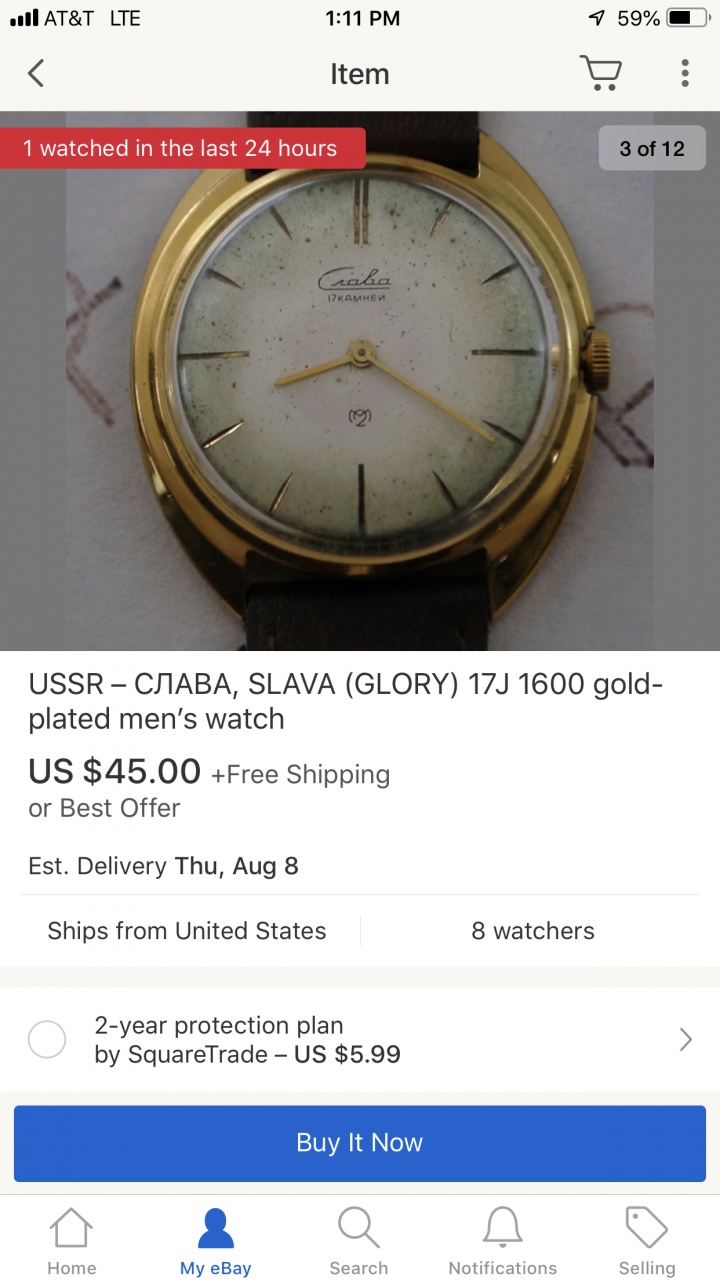The height and width of the screenshot is (1280, 720).
Task: Tap the 3 of 12 image counter
Action: click(652, 149)
